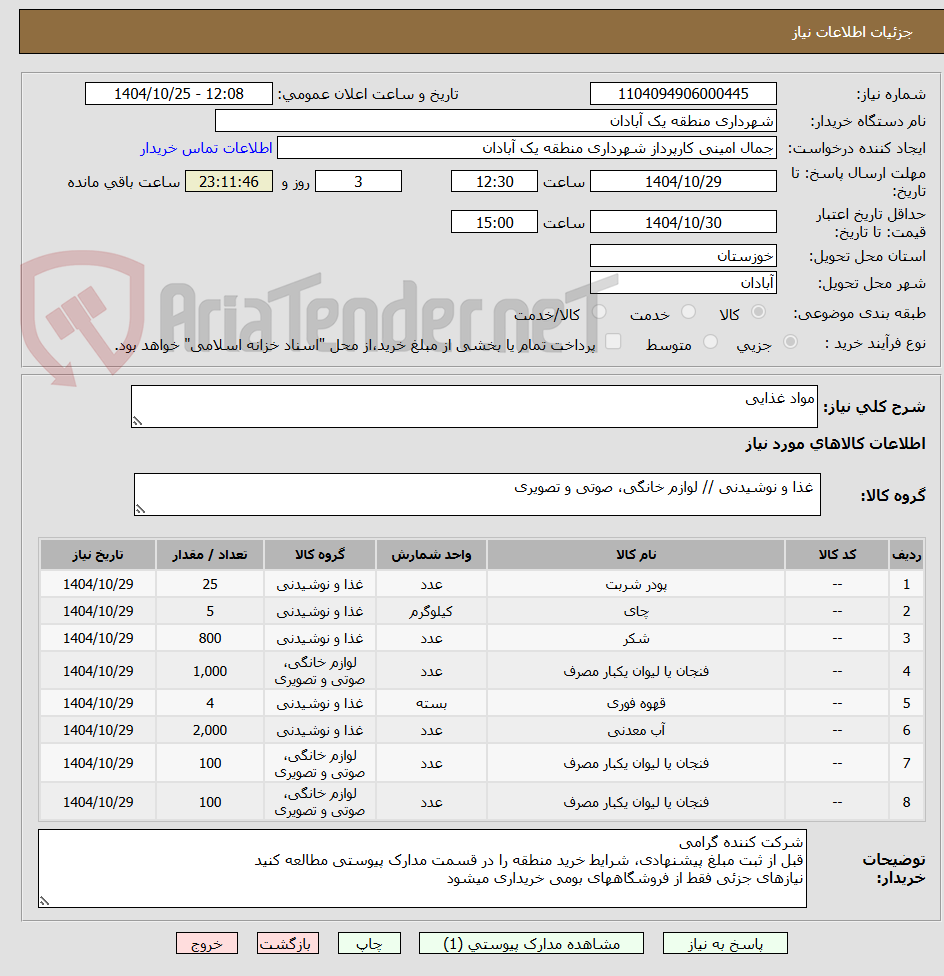Open مشاهده مدارک پیوستی (1) button
Image resolution: width=944 pixels, height=976 pixels.
tap(531, 943)
